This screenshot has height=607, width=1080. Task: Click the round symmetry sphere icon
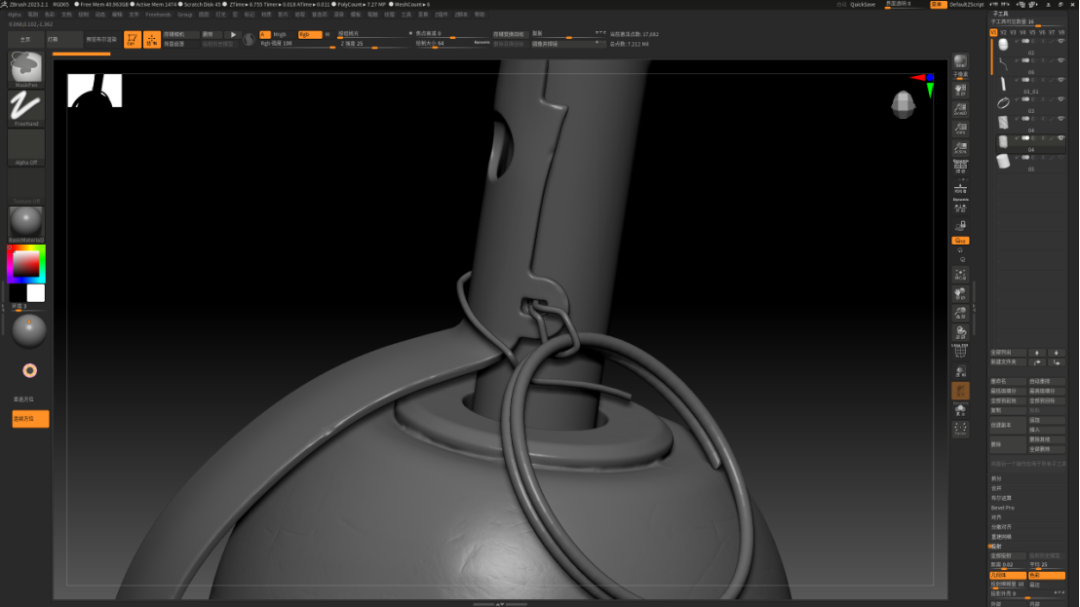click(x=249, y=40)
